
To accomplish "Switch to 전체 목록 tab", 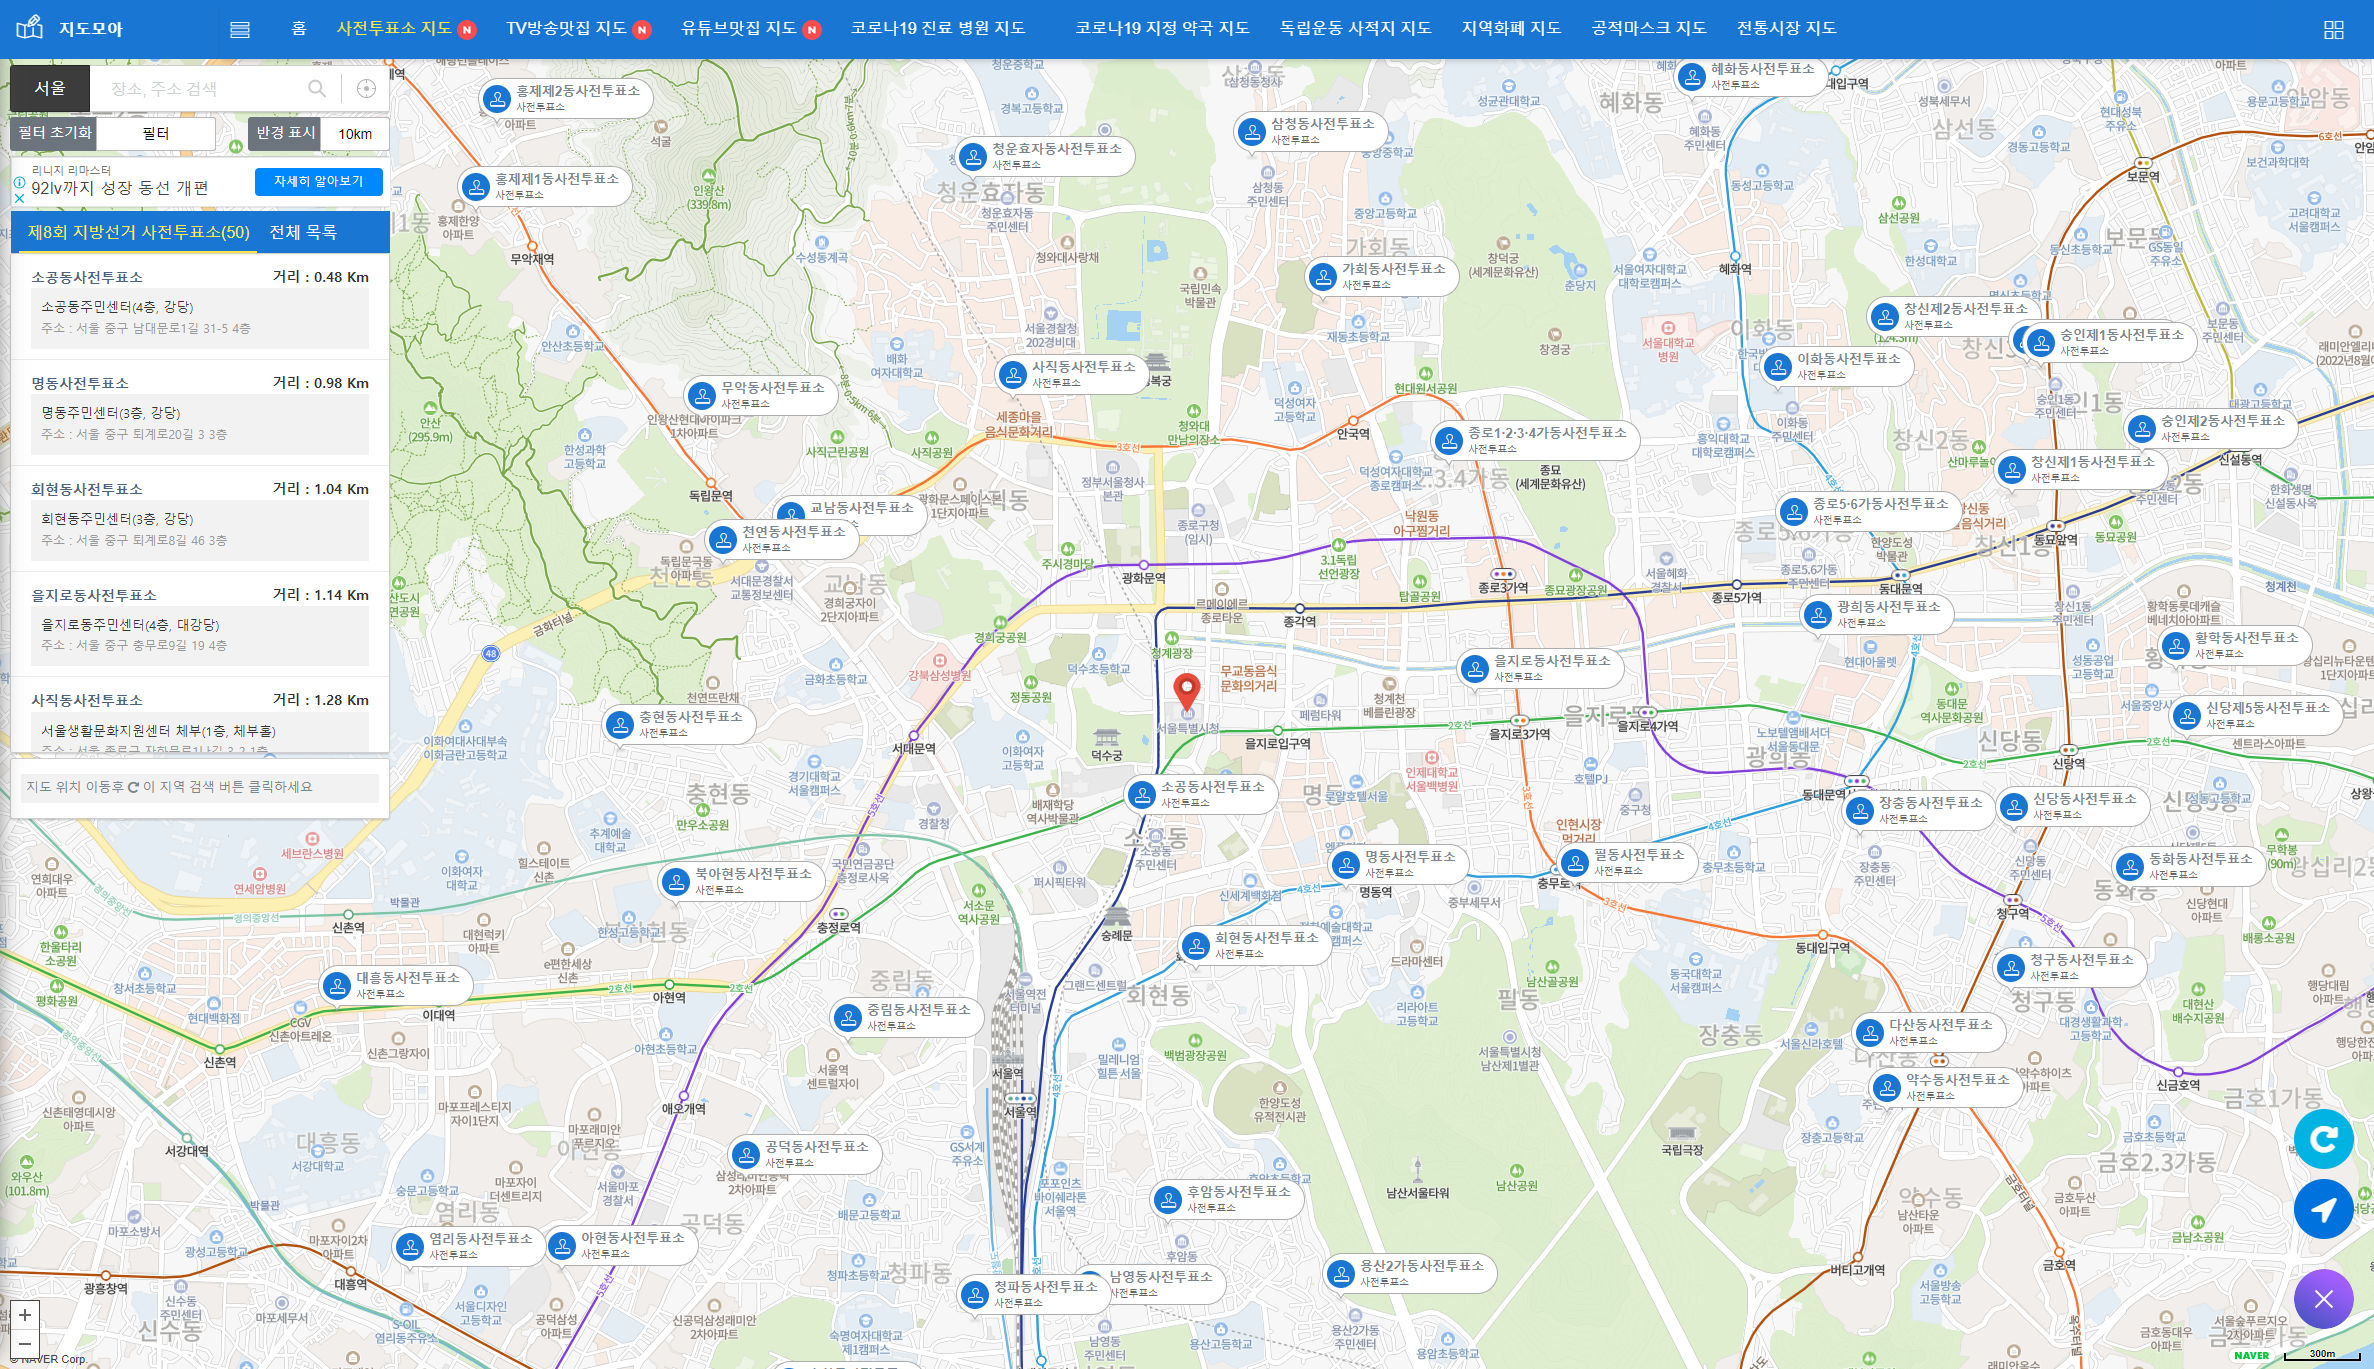I will [303, 232].
